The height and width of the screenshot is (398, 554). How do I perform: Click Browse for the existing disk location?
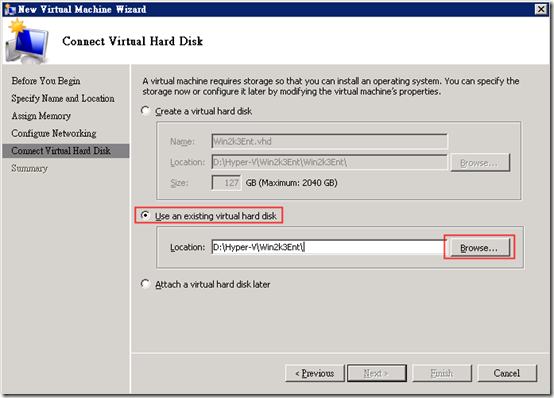click(x=479, y=247)
